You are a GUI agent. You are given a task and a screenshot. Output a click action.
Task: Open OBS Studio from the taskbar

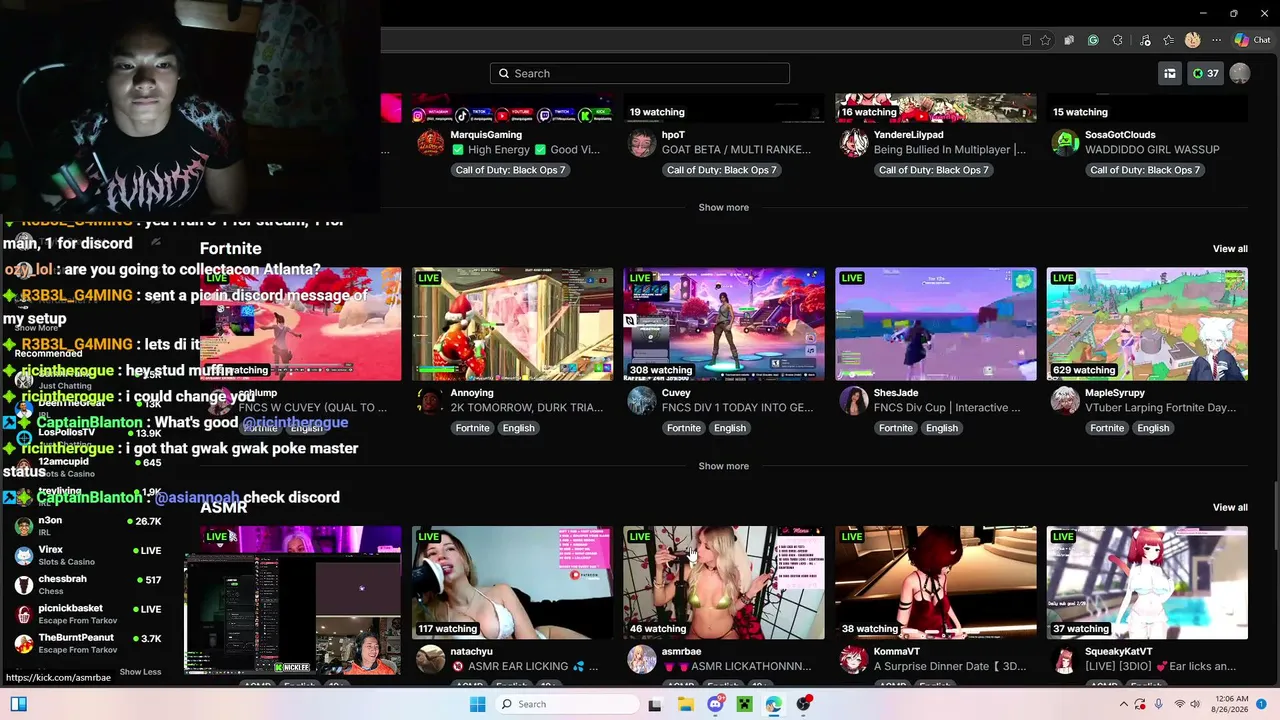pos(803,704)
